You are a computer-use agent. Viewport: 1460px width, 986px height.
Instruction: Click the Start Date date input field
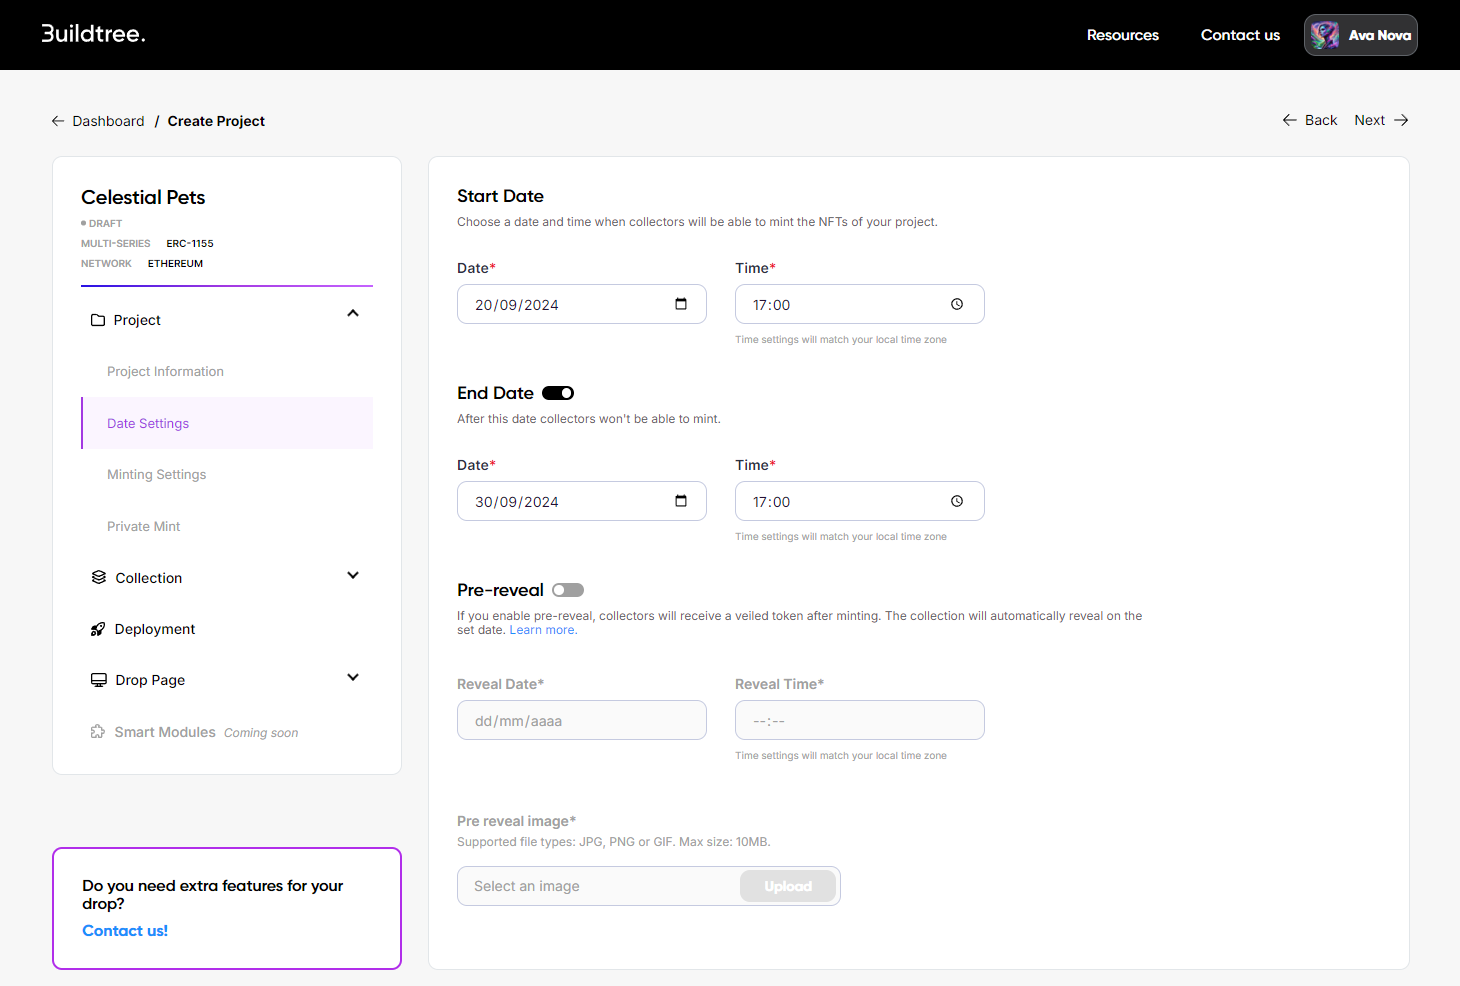(x=560, y=305)
